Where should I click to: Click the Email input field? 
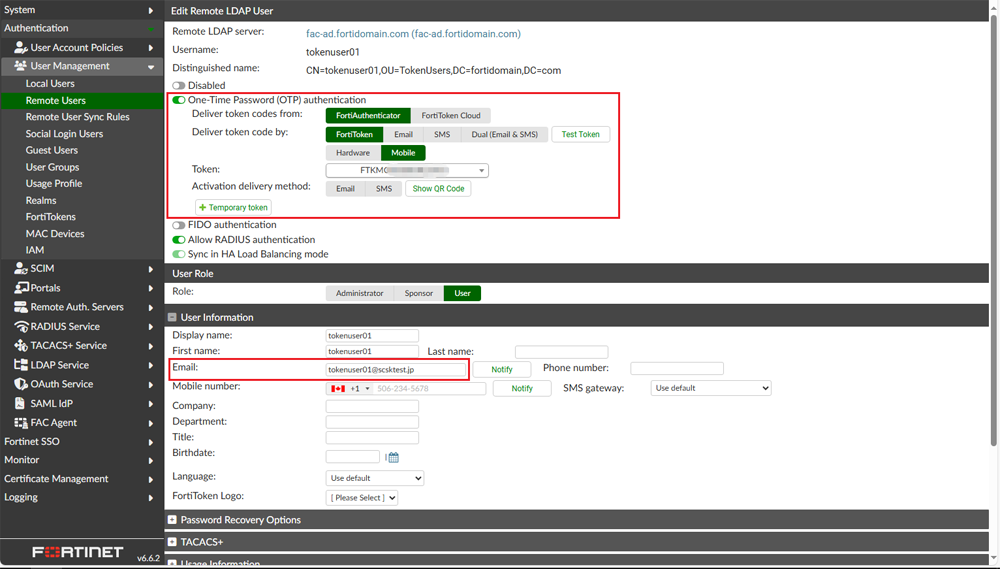(396, 369)
